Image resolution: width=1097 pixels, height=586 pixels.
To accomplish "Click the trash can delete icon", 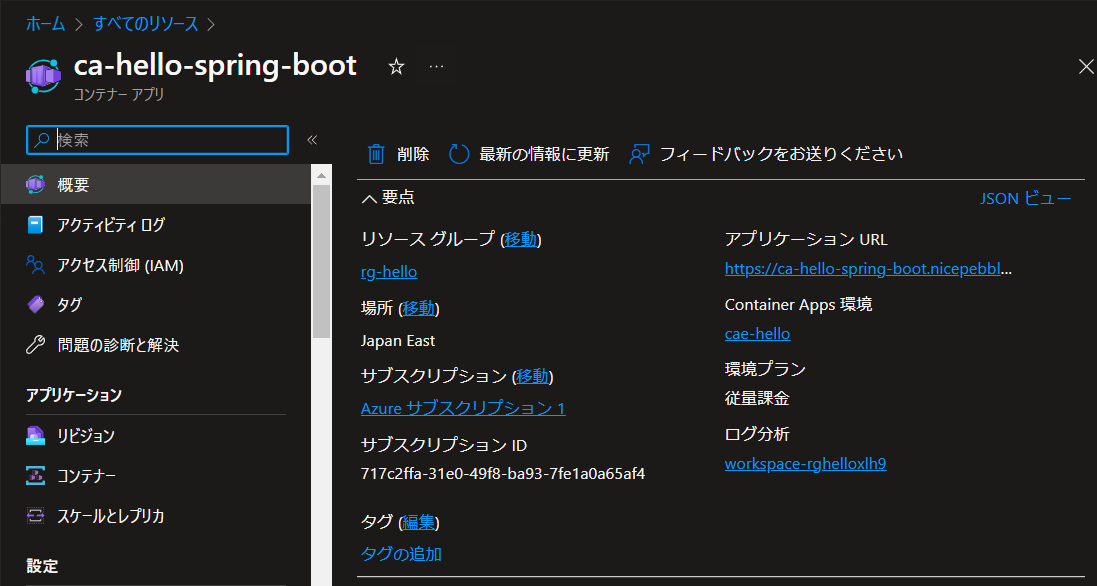I will tap(376, 154).
